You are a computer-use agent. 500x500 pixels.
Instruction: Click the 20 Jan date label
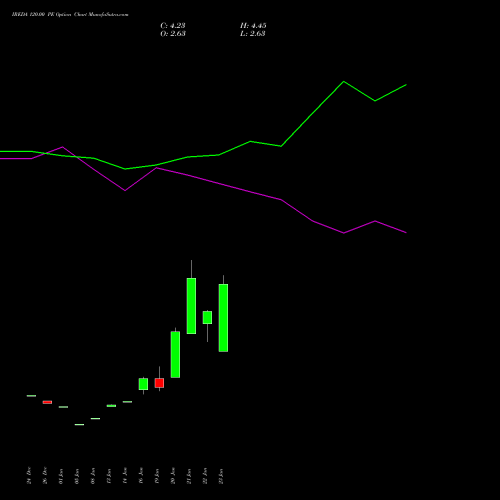pos(173,476)
